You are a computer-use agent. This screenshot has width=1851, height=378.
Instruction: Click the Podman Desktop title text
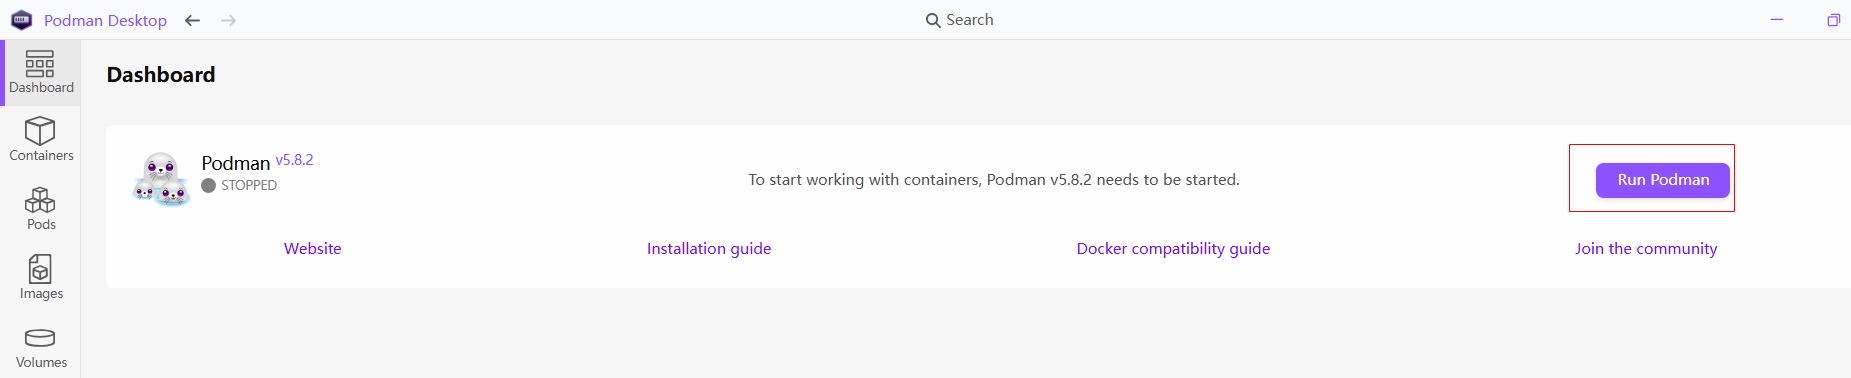pos(105,20)
